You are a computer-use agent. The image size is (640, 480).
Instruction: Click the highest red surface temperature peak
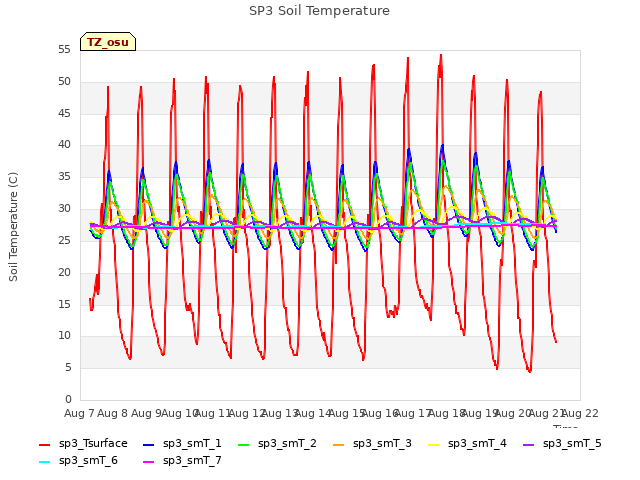click(441, 55)
